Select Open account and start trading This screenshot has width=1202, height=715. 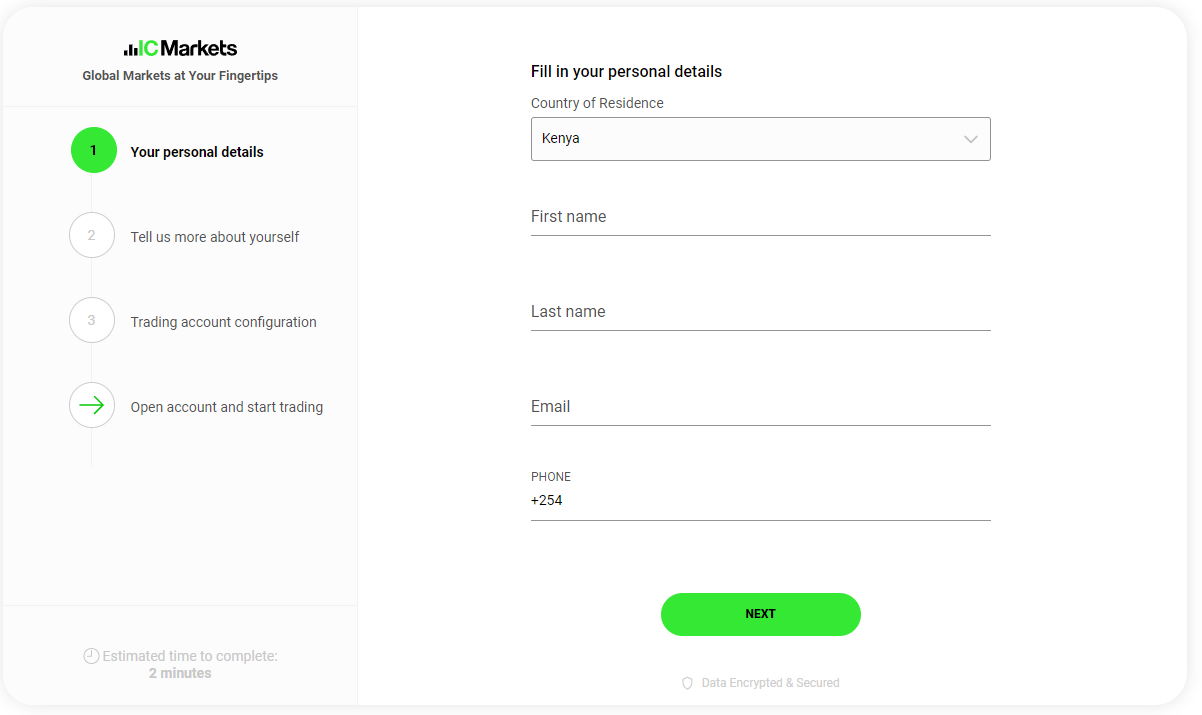[226, 407]
